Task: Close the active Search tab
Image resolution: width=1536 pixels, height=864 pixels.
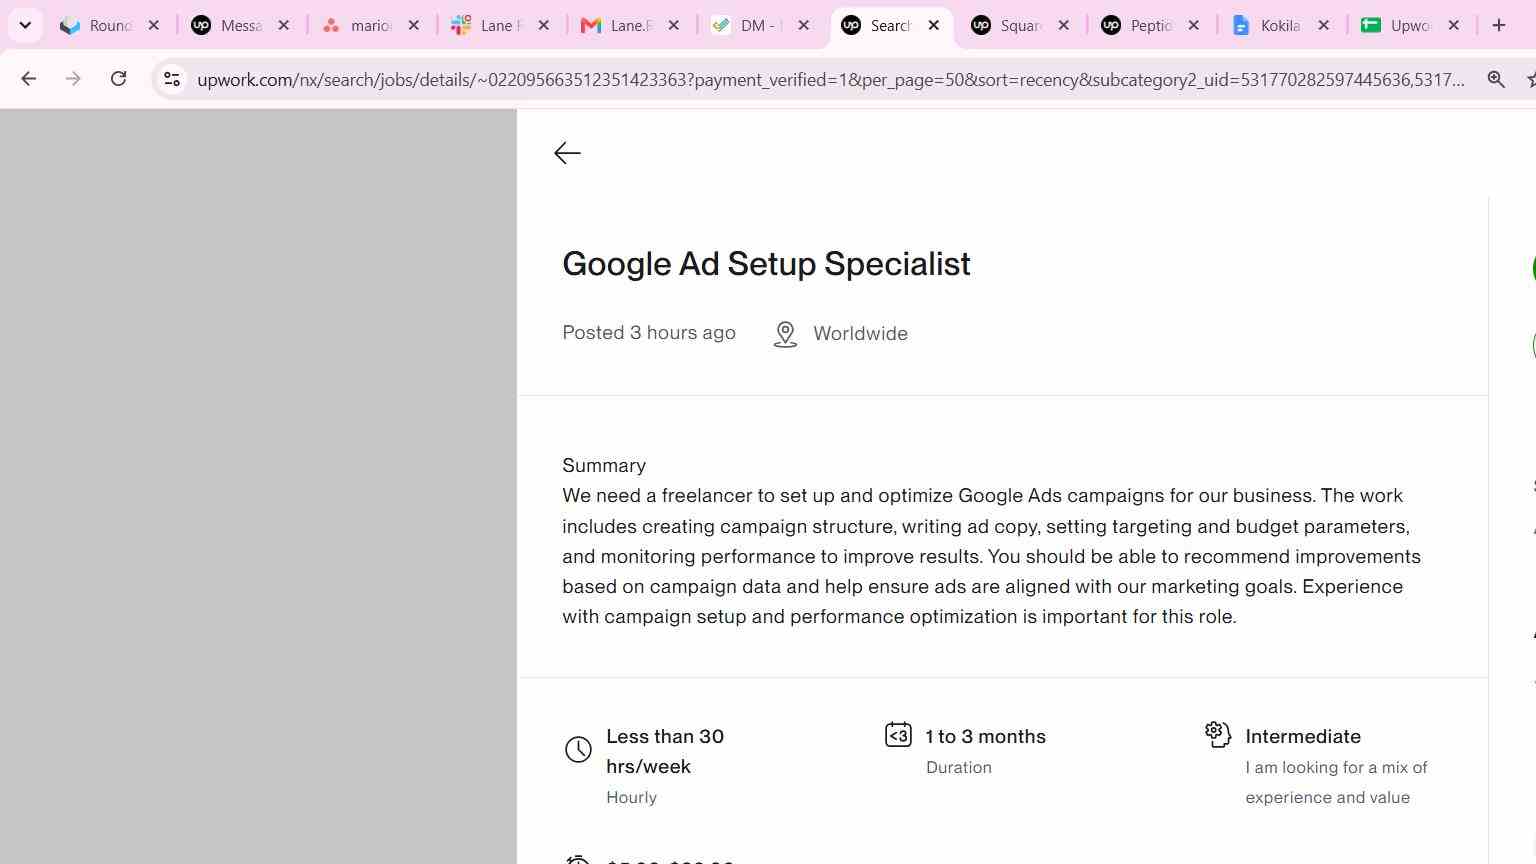Action: pos(933,25)
